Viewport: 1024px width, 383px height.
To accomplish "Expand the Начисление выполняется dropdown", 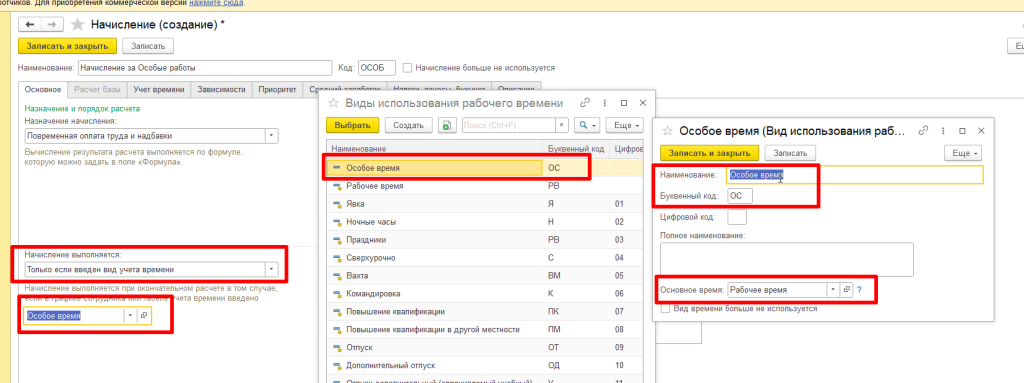I will 272,269.
